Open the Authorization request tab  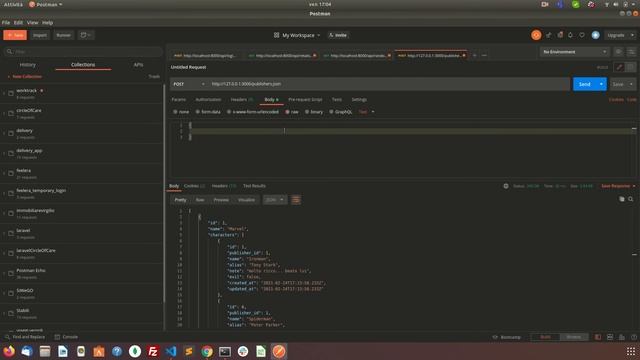point(208,100)
